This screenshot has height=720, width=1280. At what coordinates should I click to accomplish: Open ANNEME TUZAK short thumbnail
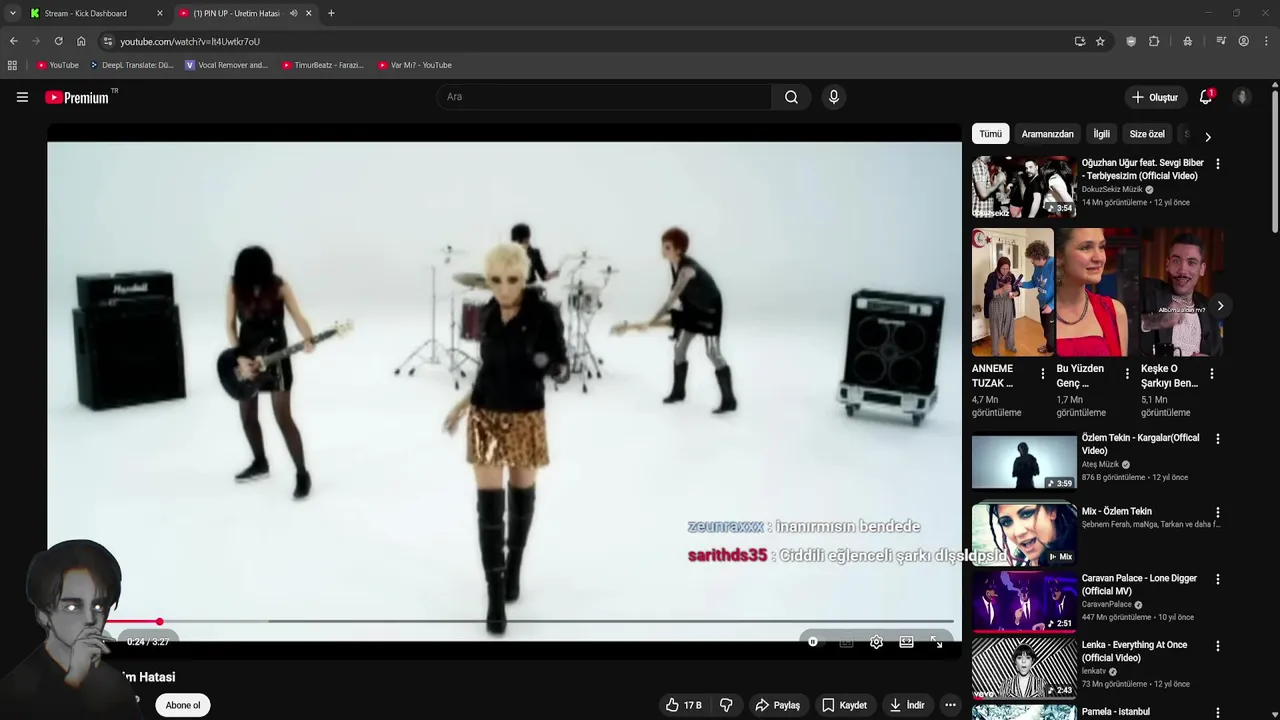(x=1013, y=292)
